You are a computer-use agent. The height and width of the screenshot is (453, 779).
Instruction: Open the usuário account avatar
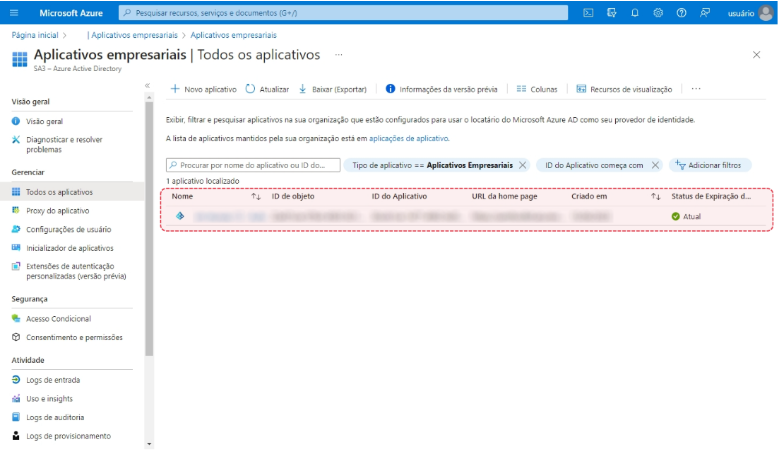(x=766, y=13)
